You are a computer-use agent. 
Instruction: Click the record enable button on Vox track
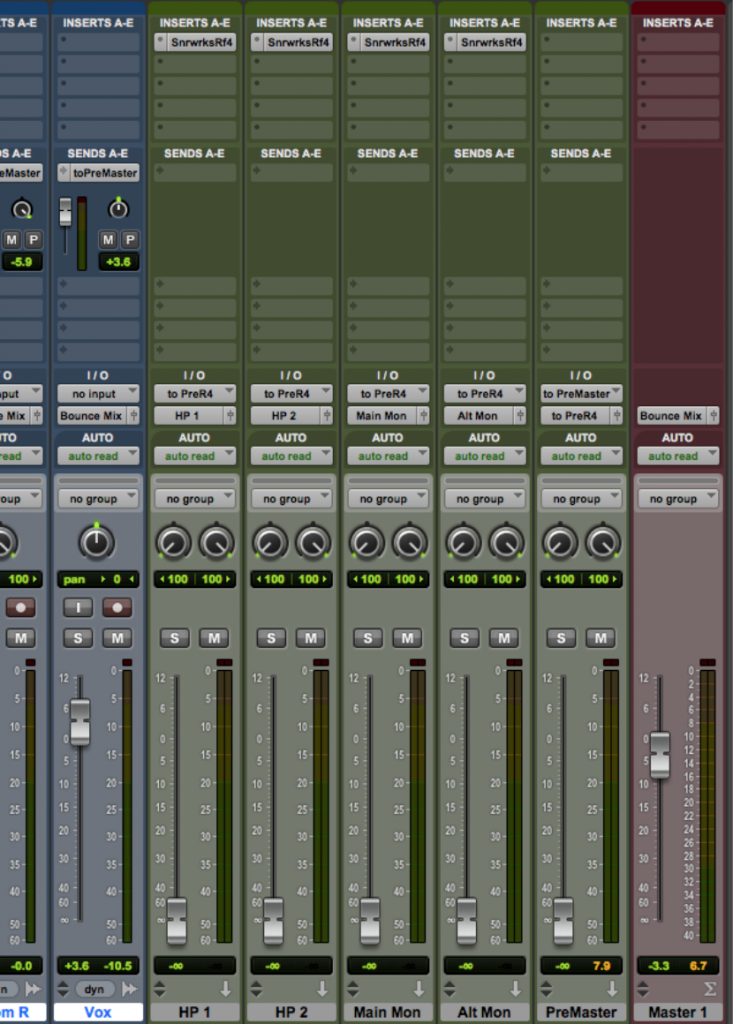(x=117, y=607)
